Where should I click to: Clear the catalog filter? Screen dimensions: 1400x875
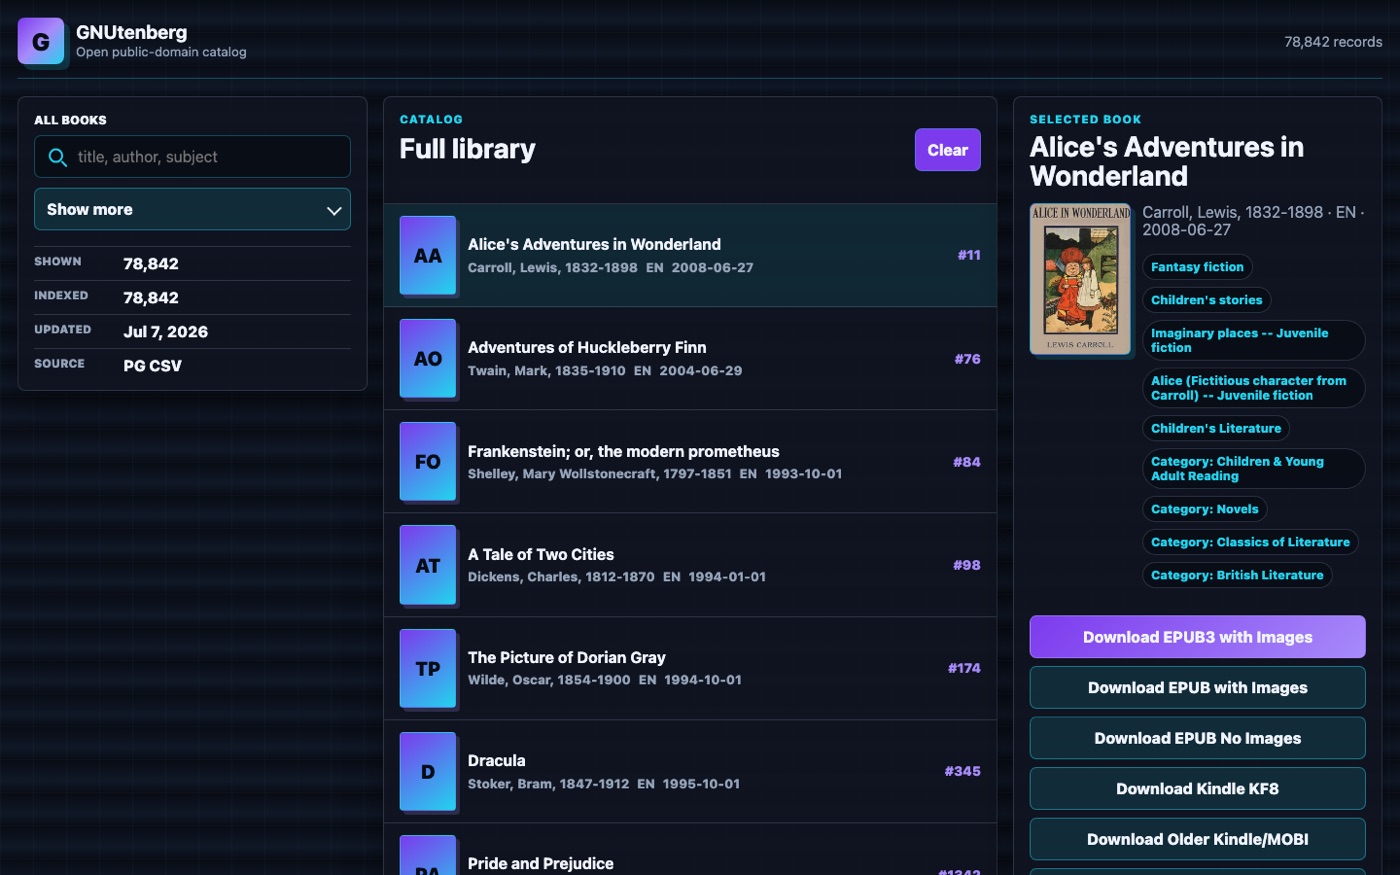(947, 150)
